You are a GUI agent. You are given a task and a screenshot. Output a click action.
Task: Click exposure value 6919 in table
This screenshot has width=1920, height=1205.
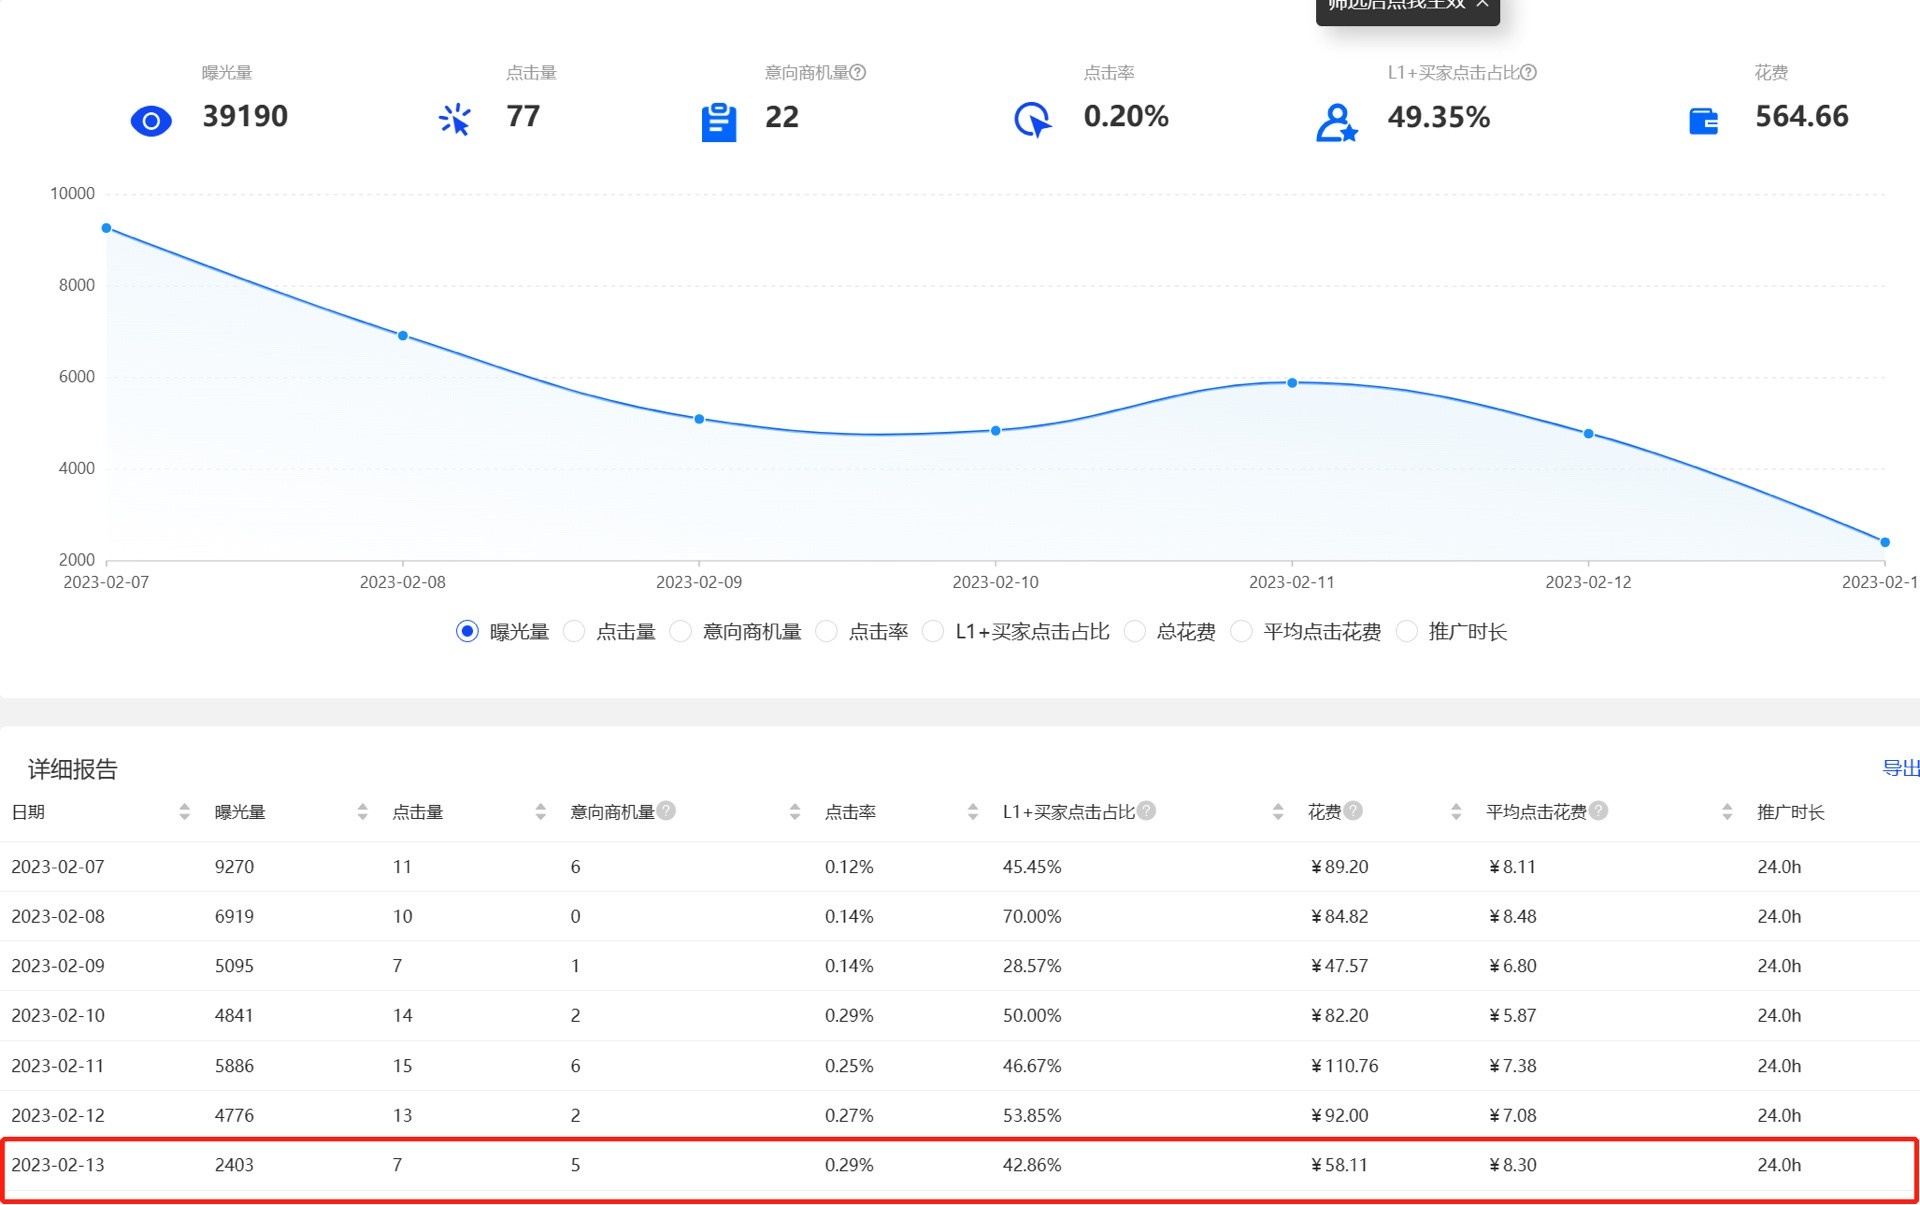234,916
